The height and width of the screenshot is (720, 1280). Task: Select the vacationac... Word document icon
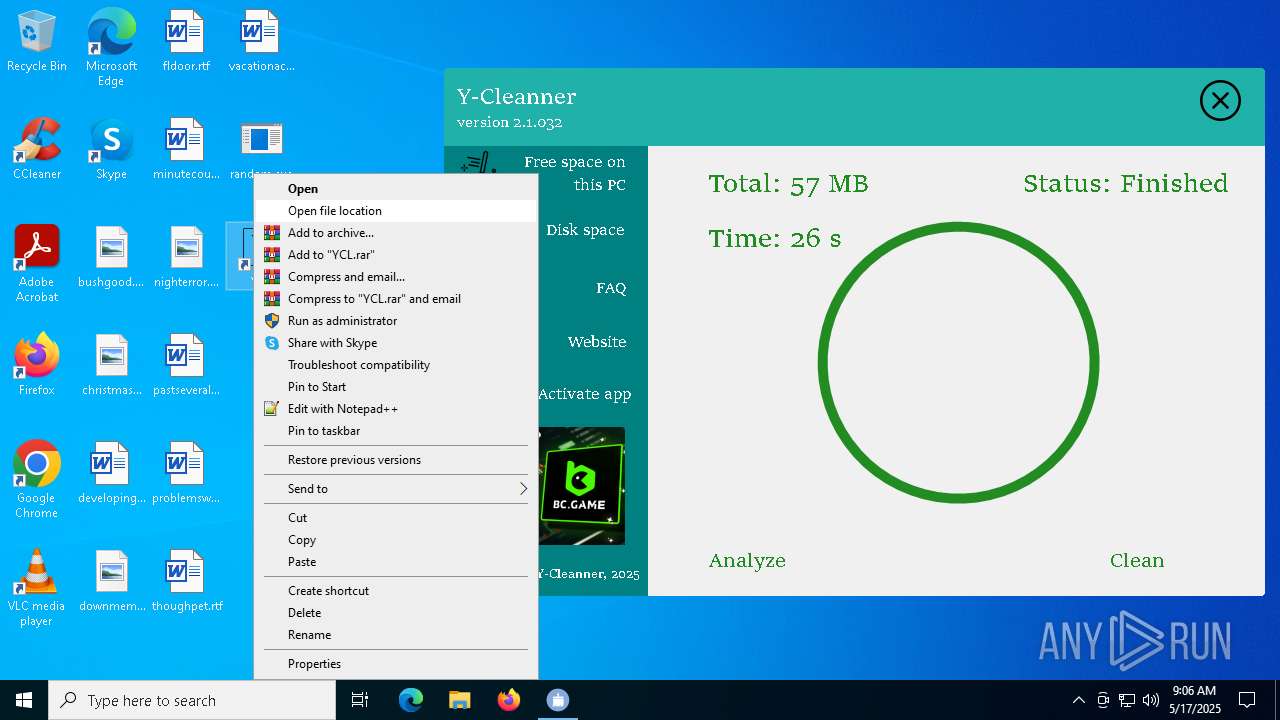coord(261,42)
